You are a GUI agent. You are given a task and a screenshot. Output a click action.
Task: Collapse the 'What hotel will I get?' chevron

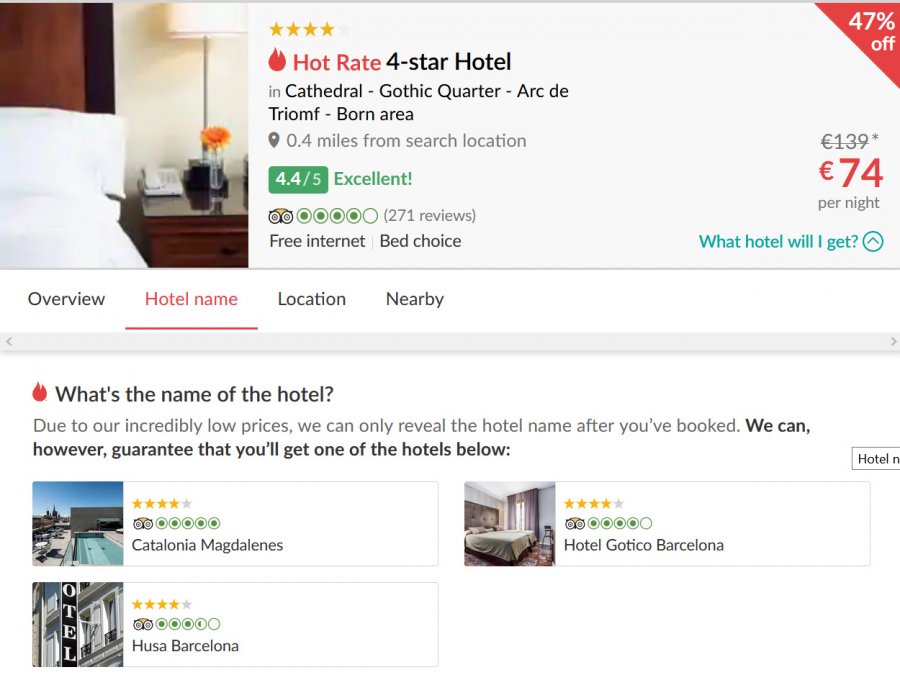point(873,241)
